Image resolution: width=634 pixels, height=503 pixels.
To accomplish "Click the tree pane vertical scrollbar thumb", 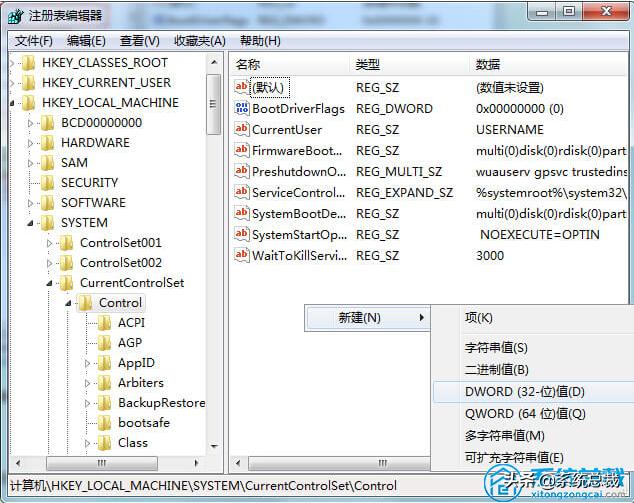I will coord(213,104).
